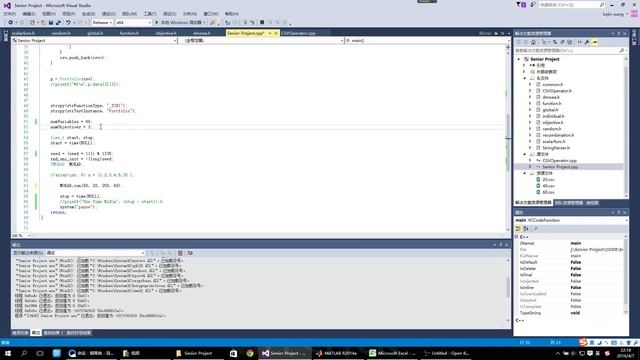This screenshot has width=640, height=360.
Task: Select Error List tab in bottom panel
Action: [20, 333]
